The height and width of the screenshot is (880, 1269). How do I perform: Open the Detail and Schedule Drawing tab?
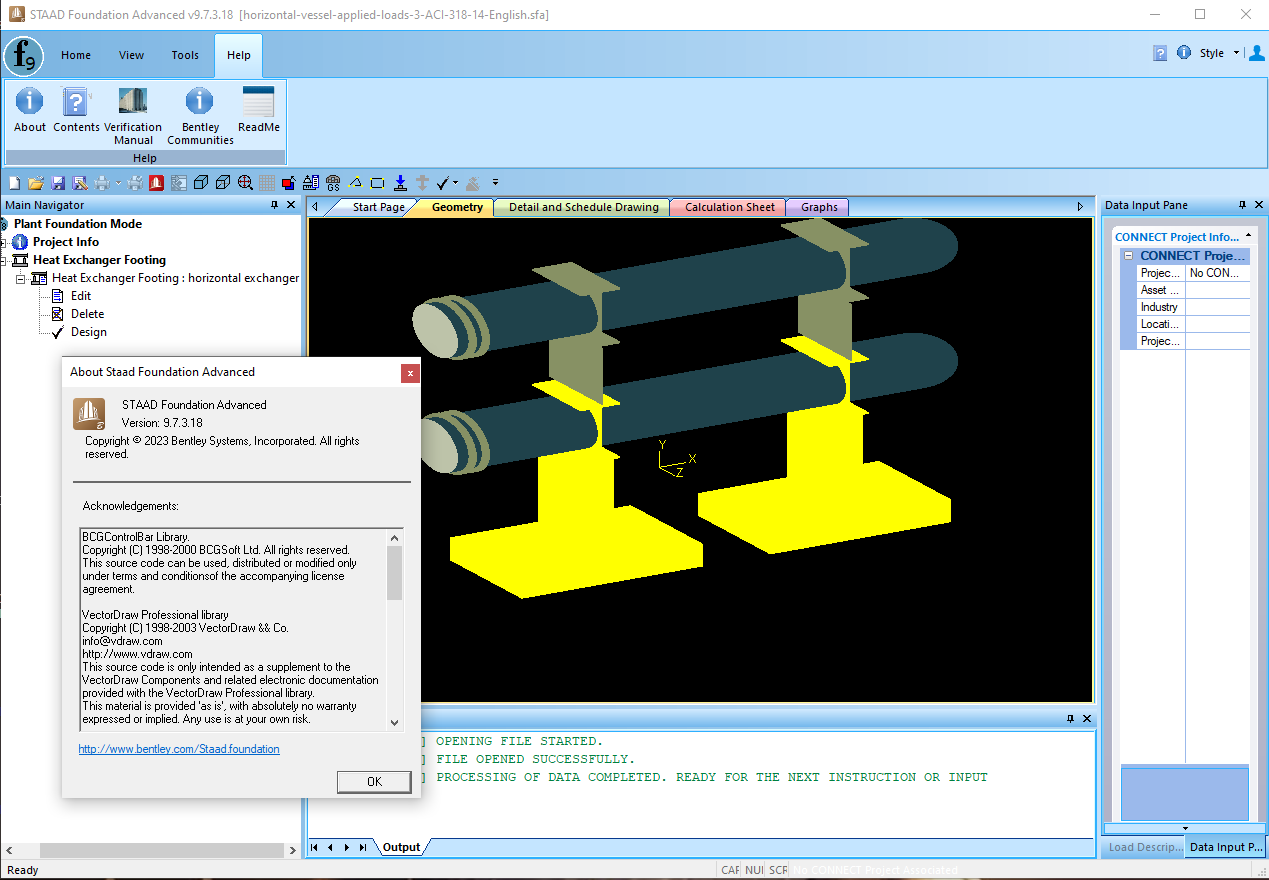583,207
